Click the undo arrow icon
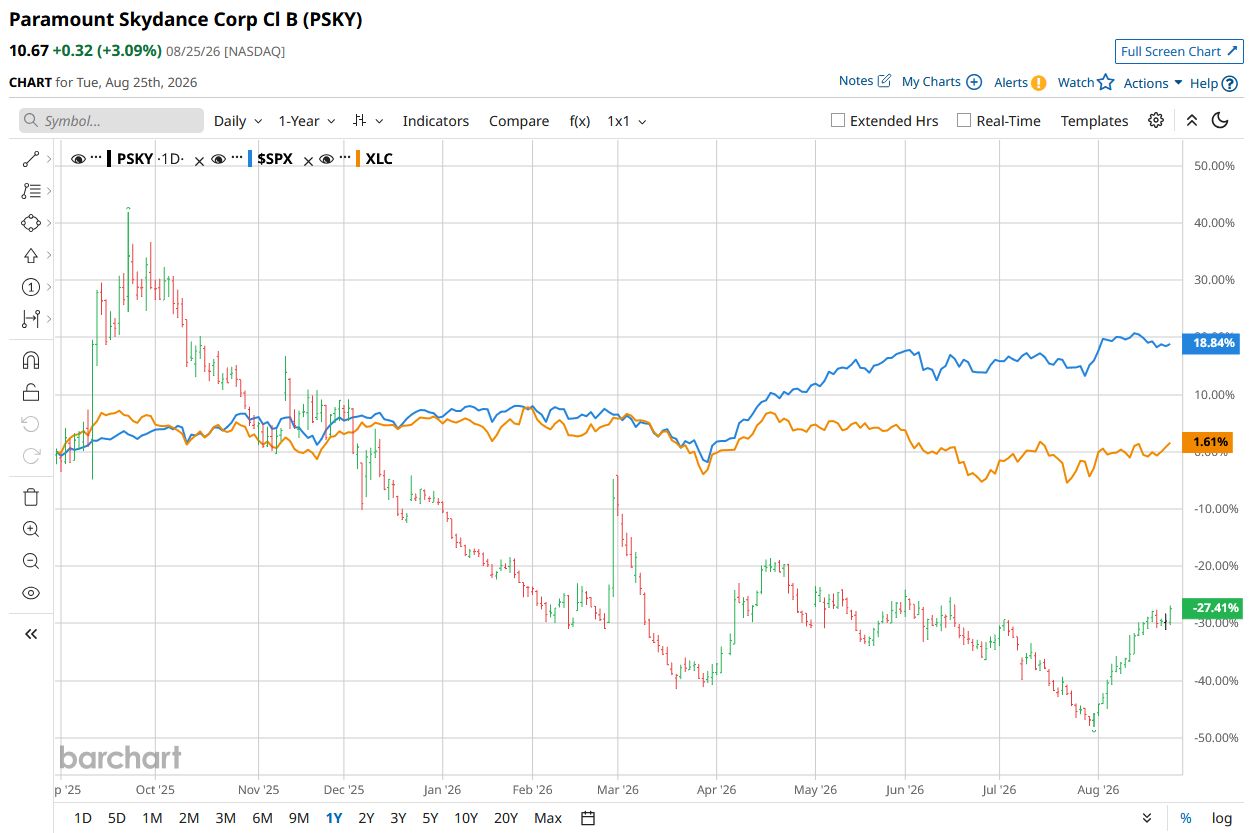The height and width of the screenshot is (833, 1258). click(30, 424)
